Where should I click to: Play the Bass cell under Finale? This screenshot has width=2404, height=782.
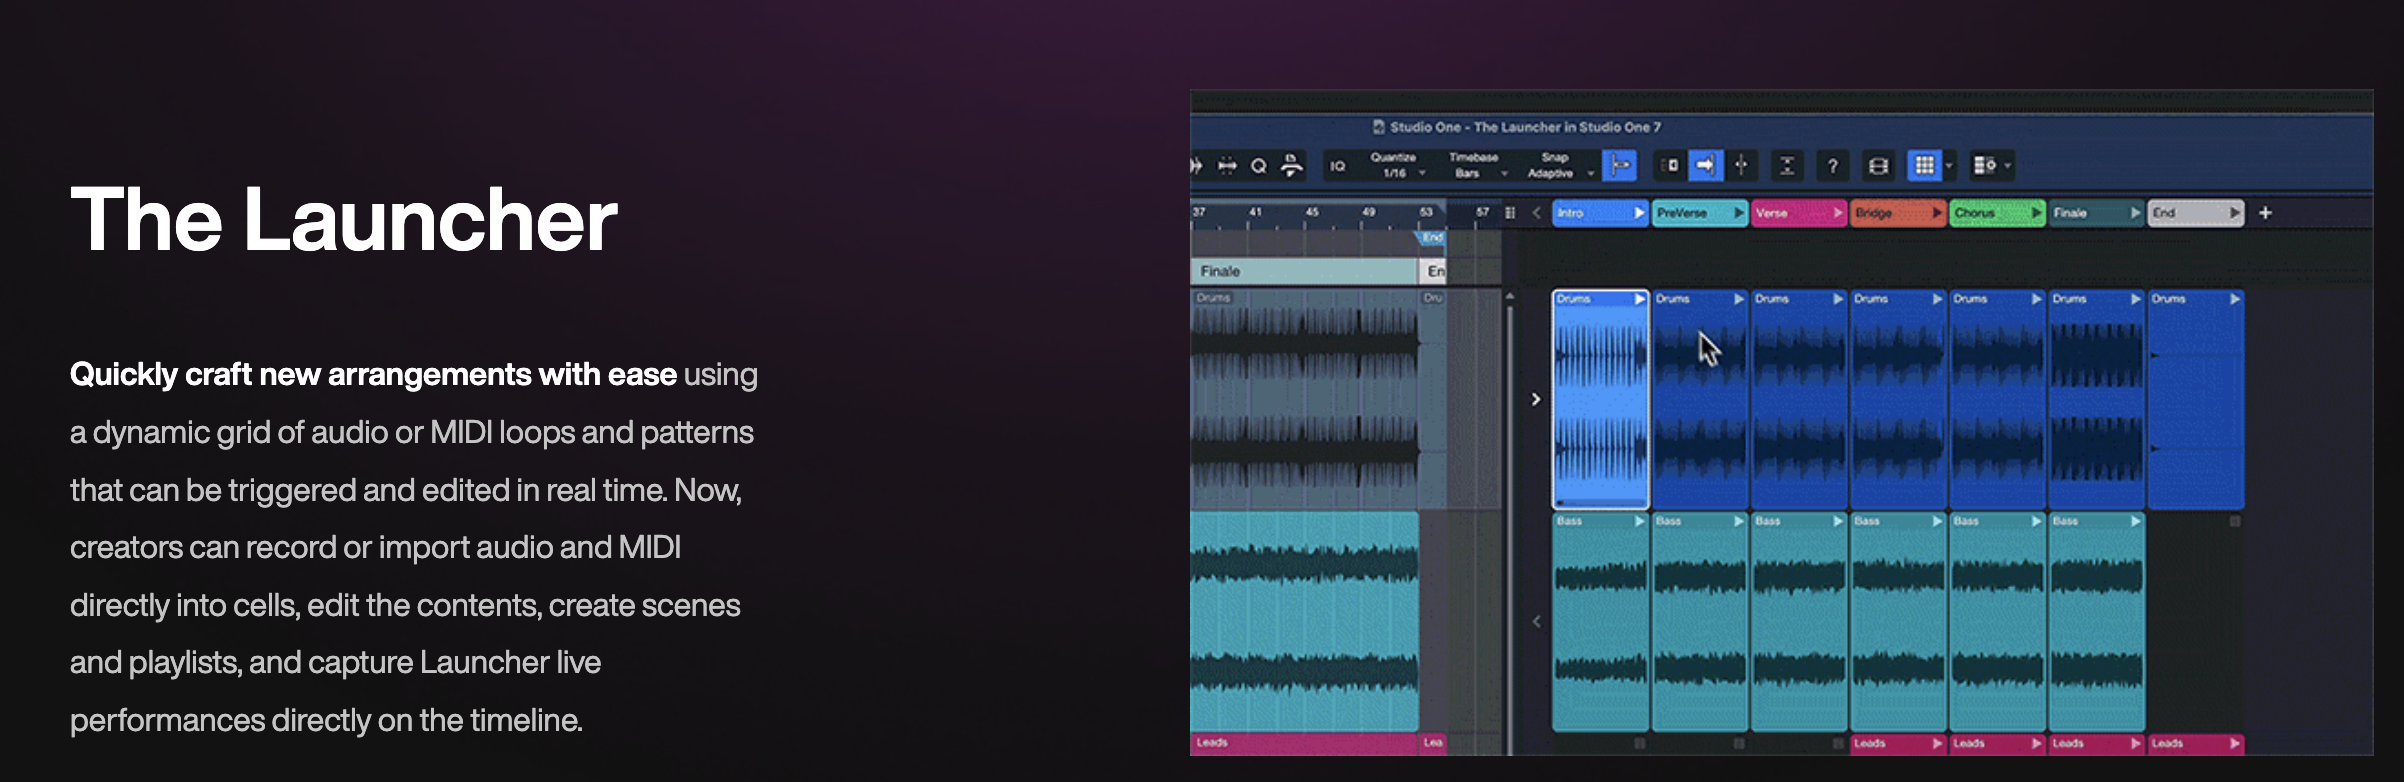[2135, 521]
